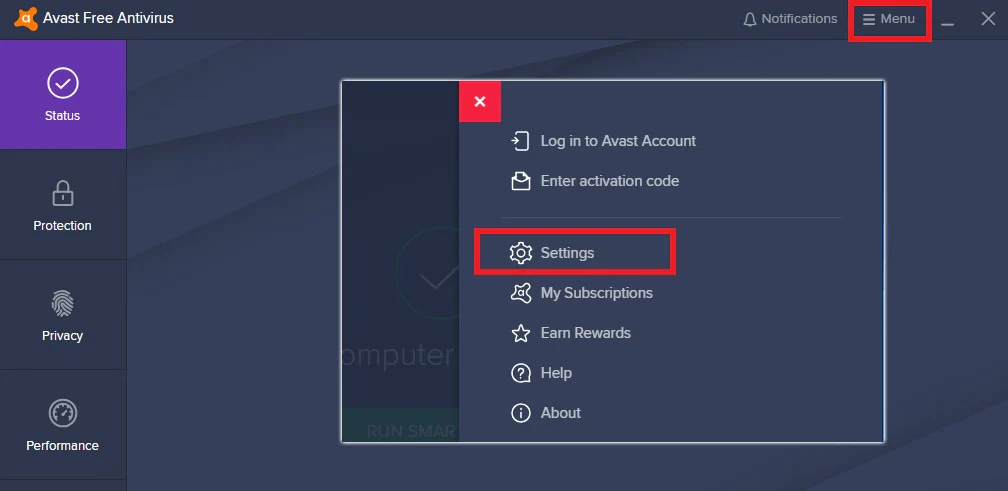The height and width of the screenshot is (491, 1008).
Task: Click the activation code envelope icon
Action: click(520, 181)
